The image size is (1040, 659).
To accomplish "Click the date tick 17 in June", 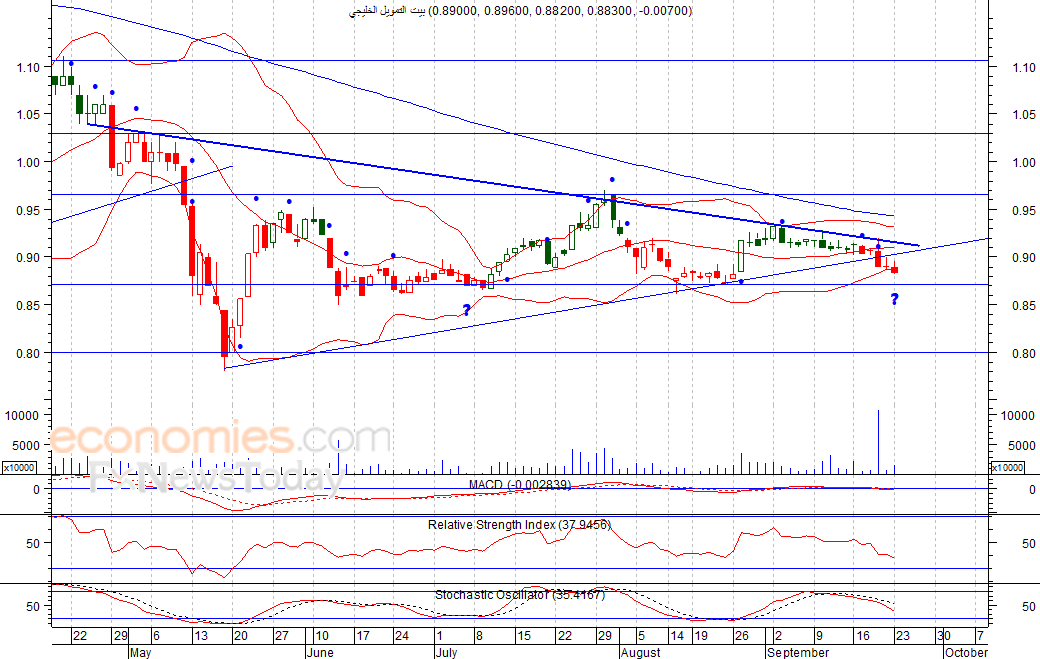I will click(363, 636).
